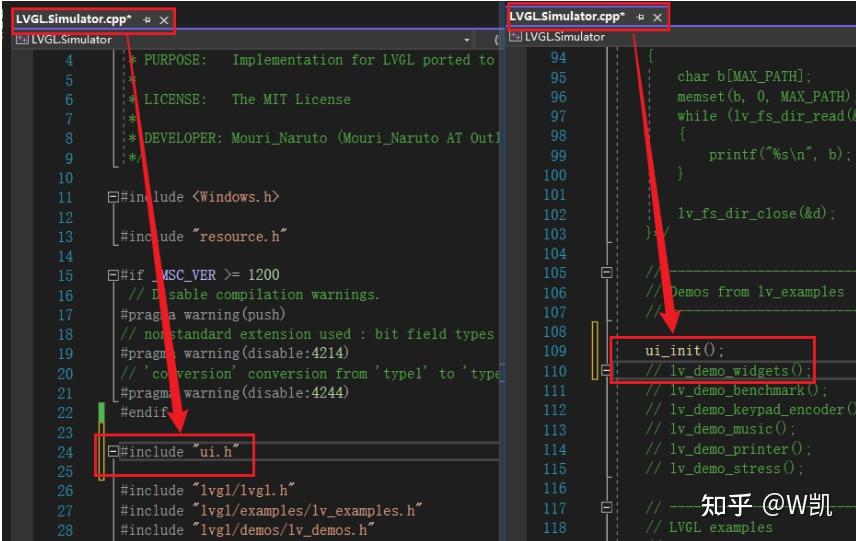
Task: Click the #include "resource.h" line
Action: (203, 236)
